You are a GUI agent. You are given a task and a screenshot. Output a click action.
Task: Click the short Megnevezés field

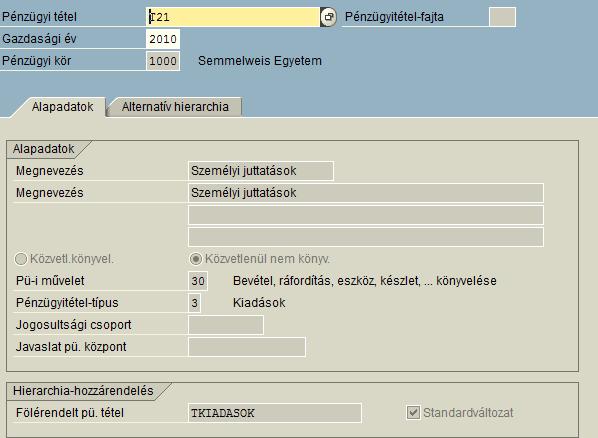tap(261, 171)
